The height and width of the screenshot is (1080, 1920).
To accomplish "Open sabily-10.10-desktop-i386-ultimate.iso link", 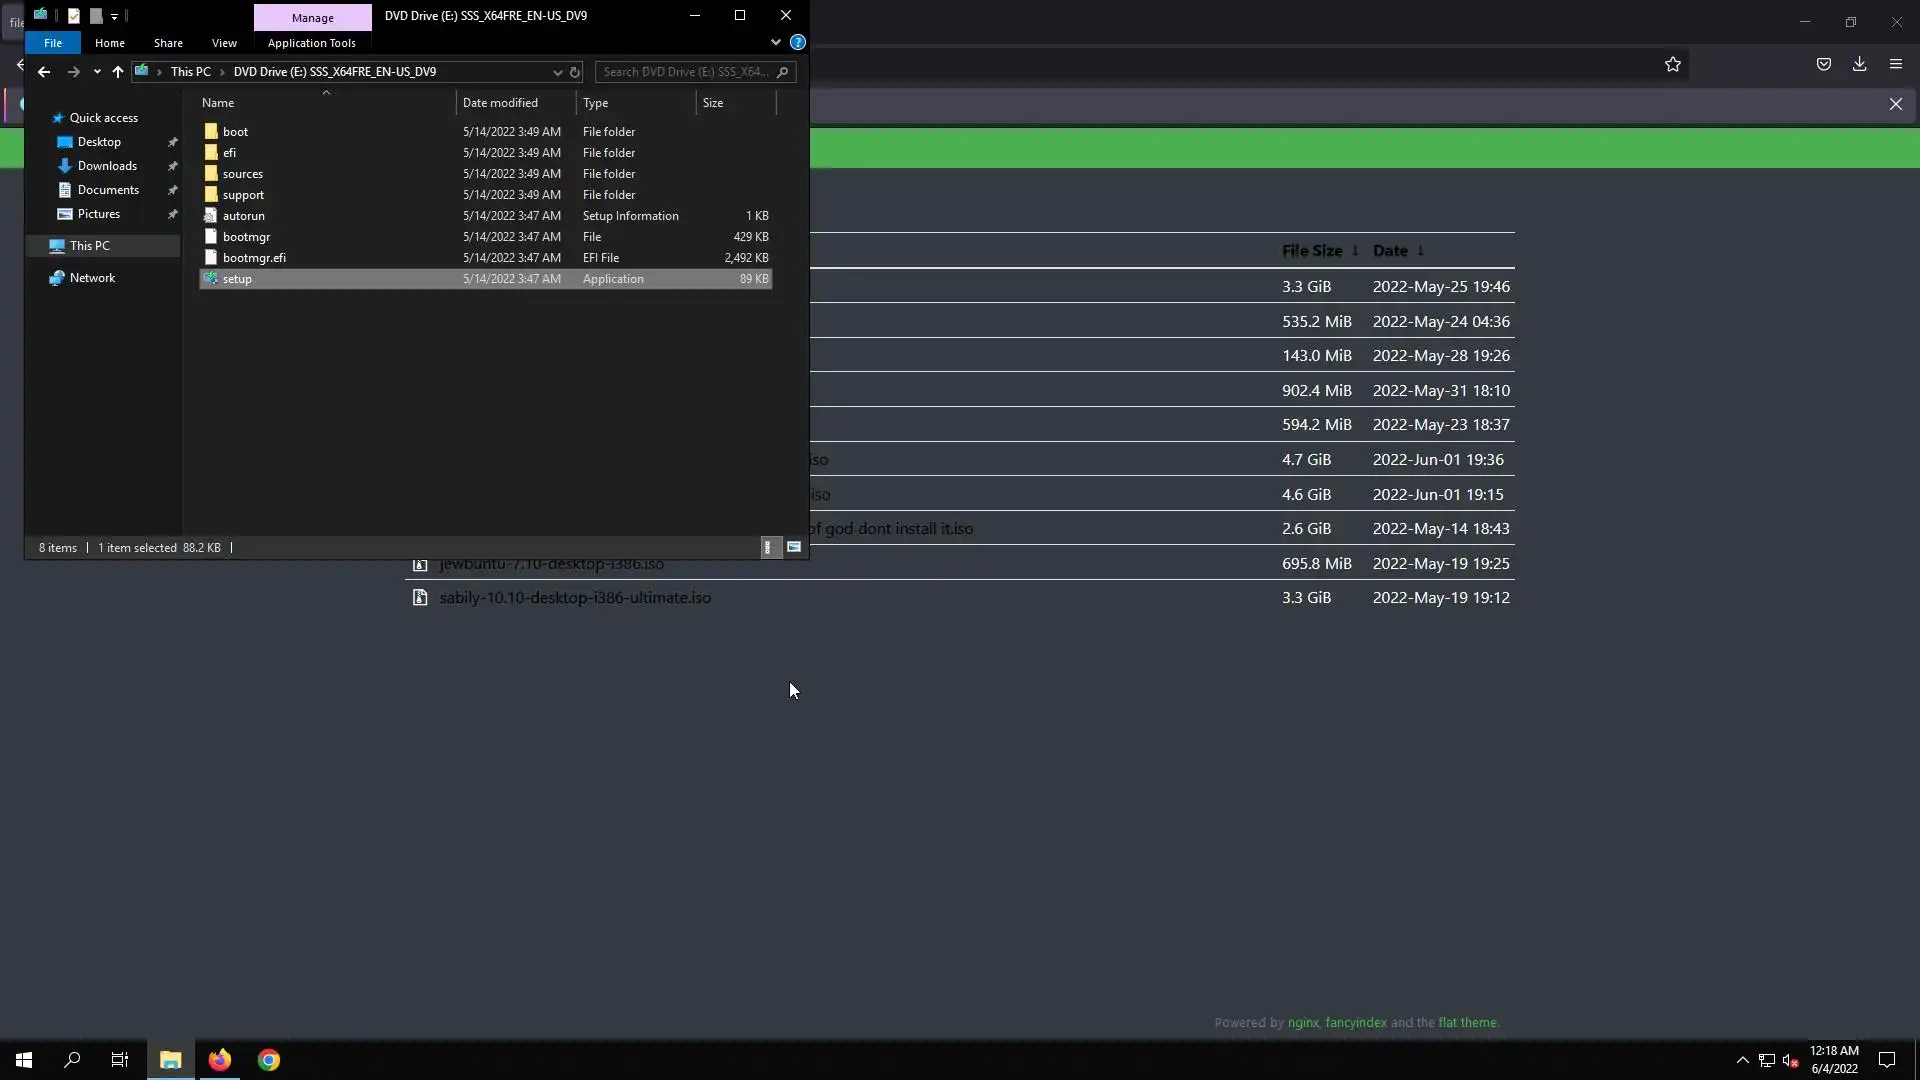I will 575,598.
